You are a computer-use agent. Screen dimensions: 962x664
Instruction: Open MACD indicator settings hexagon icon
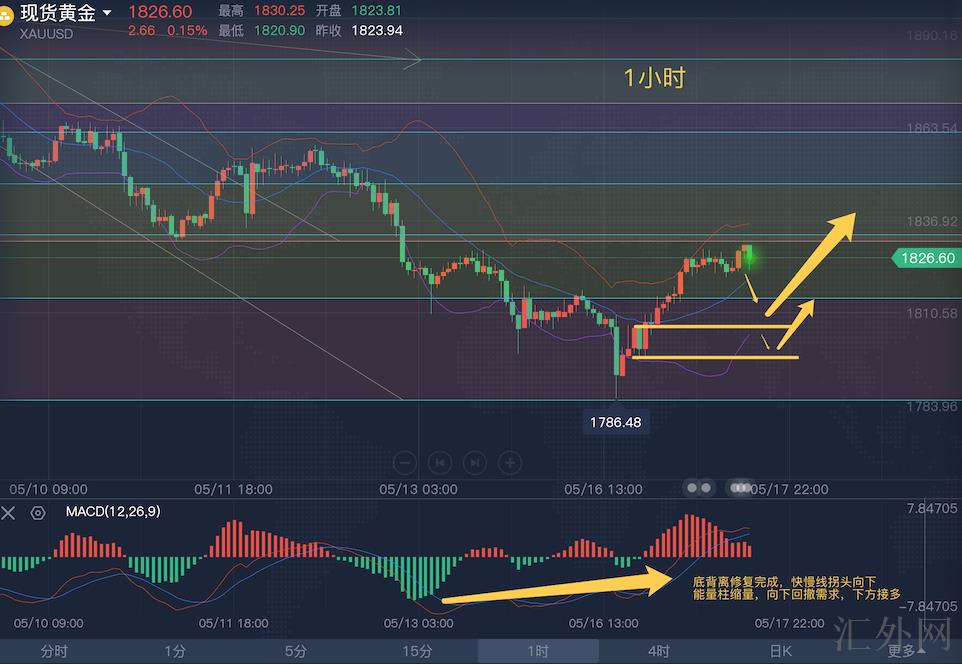tap(38, 513)
